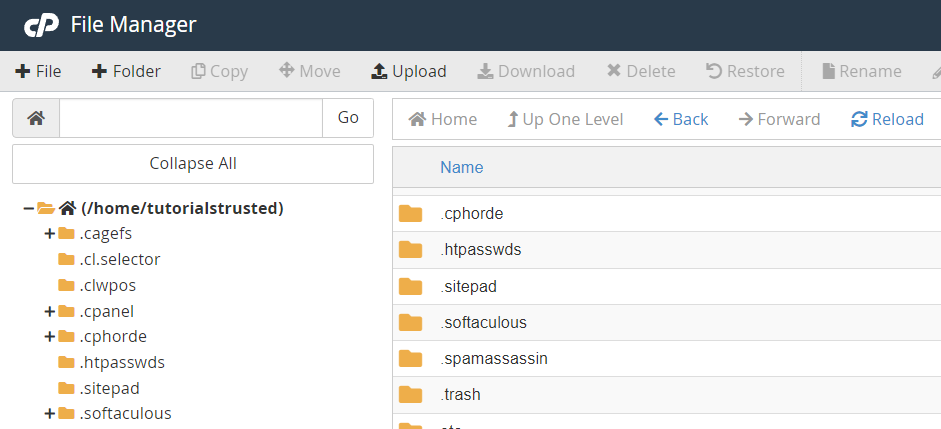Screen dimensions: 941x429
Task: Expand the .cagefs tree folder
Action: point(50,233)
